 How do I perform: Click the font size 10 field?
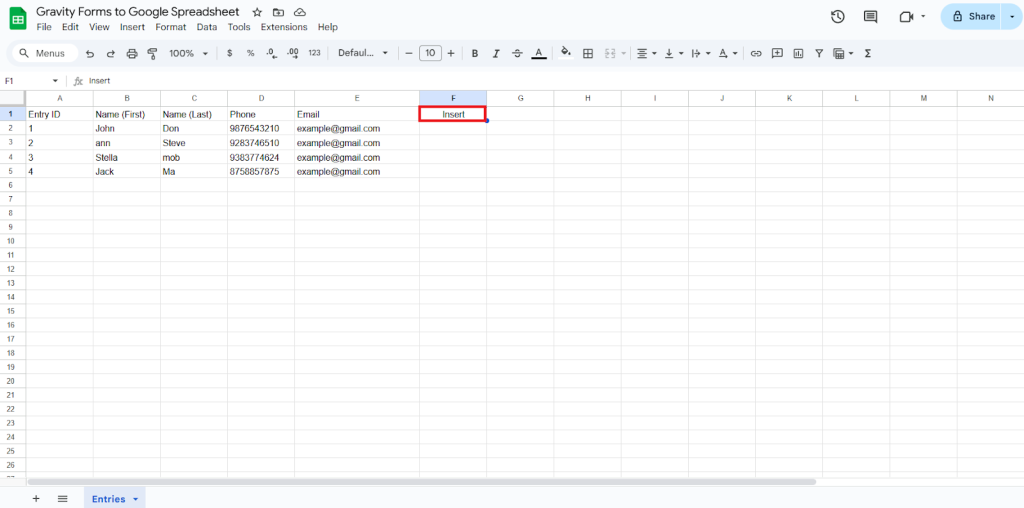430,54
